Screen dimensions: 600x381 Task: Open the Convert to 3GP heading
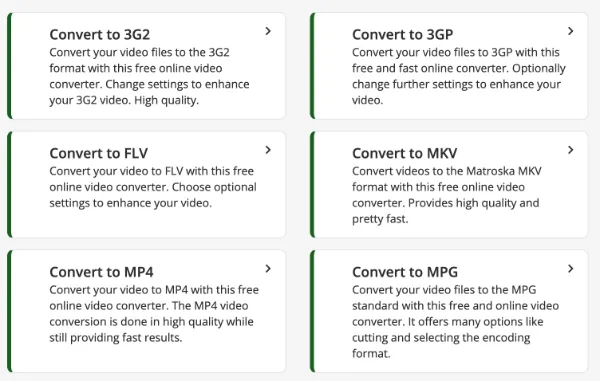coord(403,34)
